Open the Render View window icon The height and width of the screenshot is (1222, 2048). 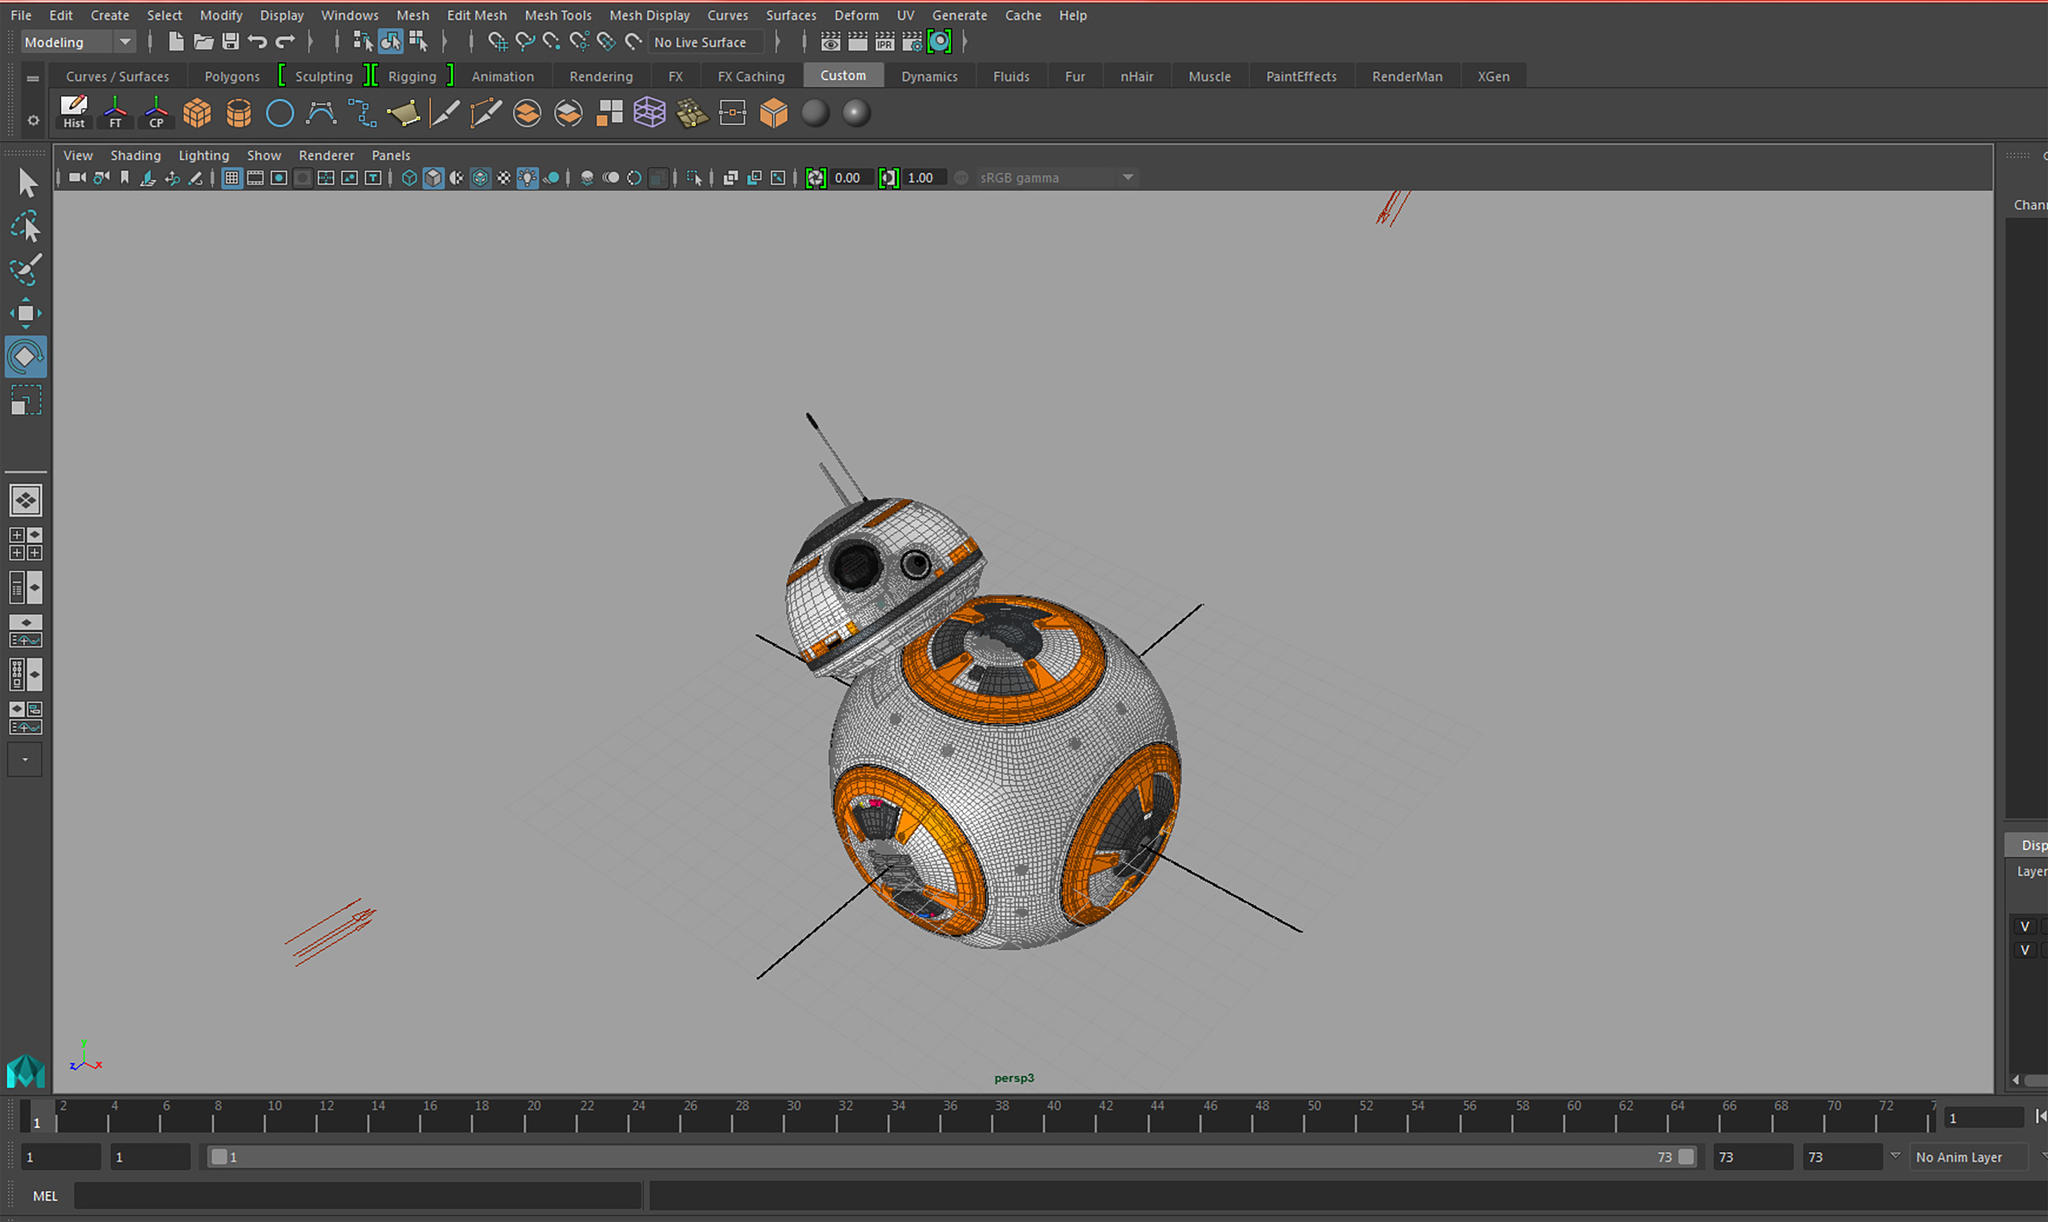[830, 42]
